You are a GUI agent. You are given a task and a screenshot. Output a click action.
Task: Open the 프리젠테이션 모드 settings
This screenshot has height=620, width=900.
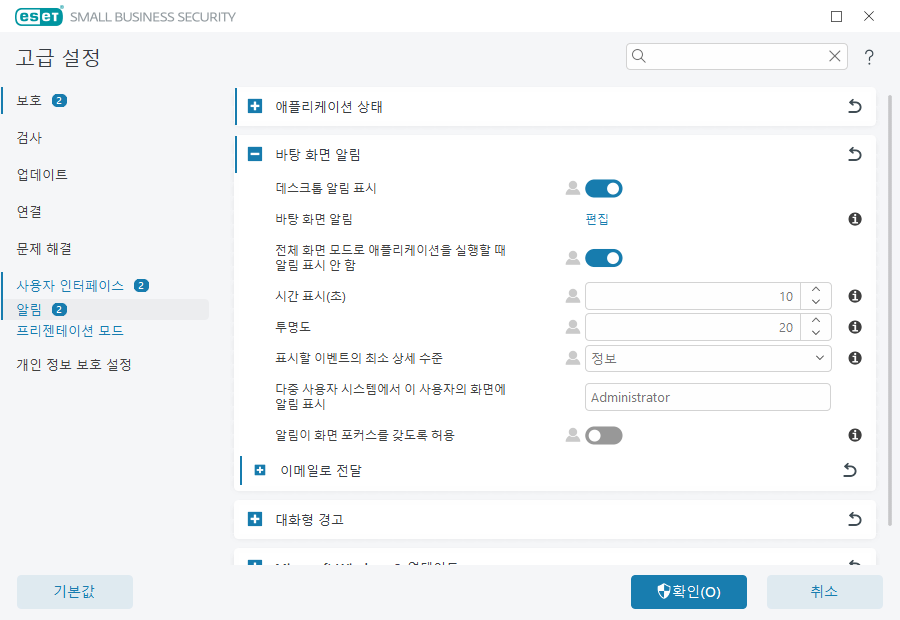pyautogui.click(x=64, y=331)
